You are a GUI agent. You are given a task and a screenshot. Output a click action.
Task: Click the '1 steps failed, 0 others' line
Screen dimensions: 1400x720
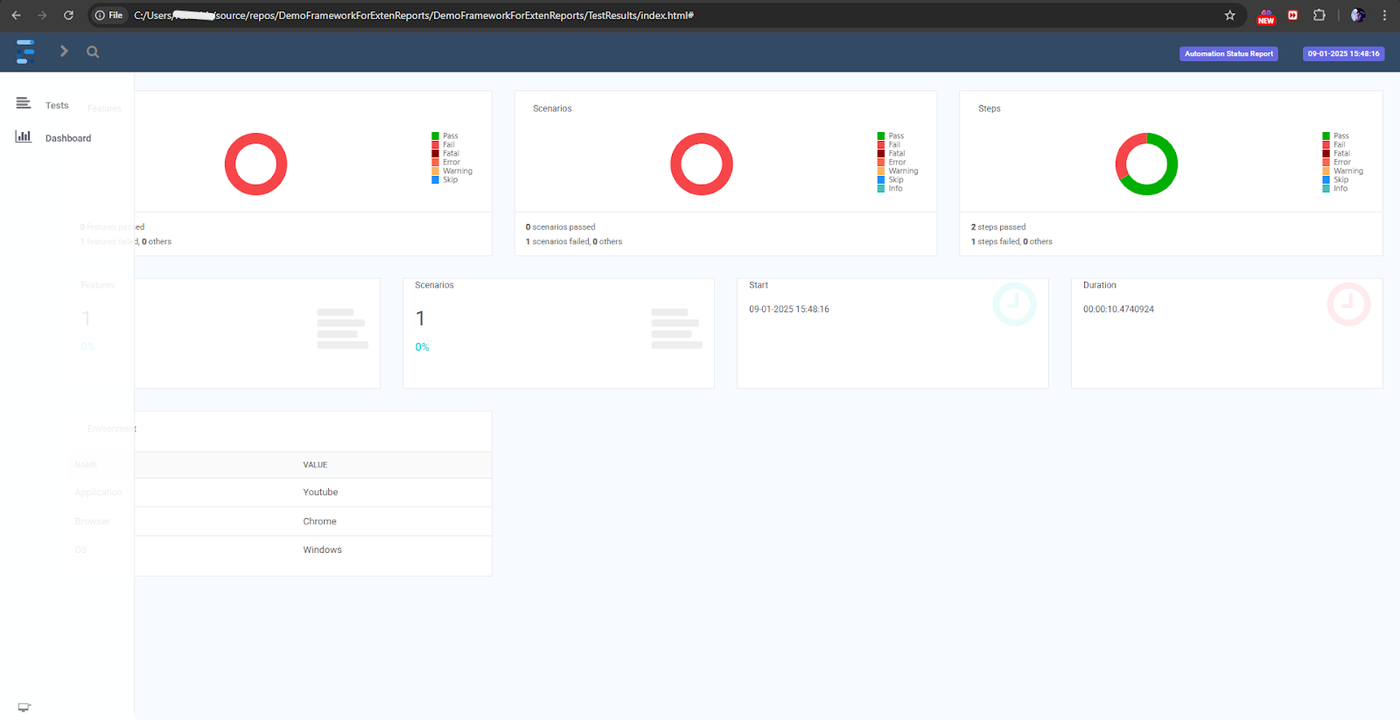coord(1012,241)
